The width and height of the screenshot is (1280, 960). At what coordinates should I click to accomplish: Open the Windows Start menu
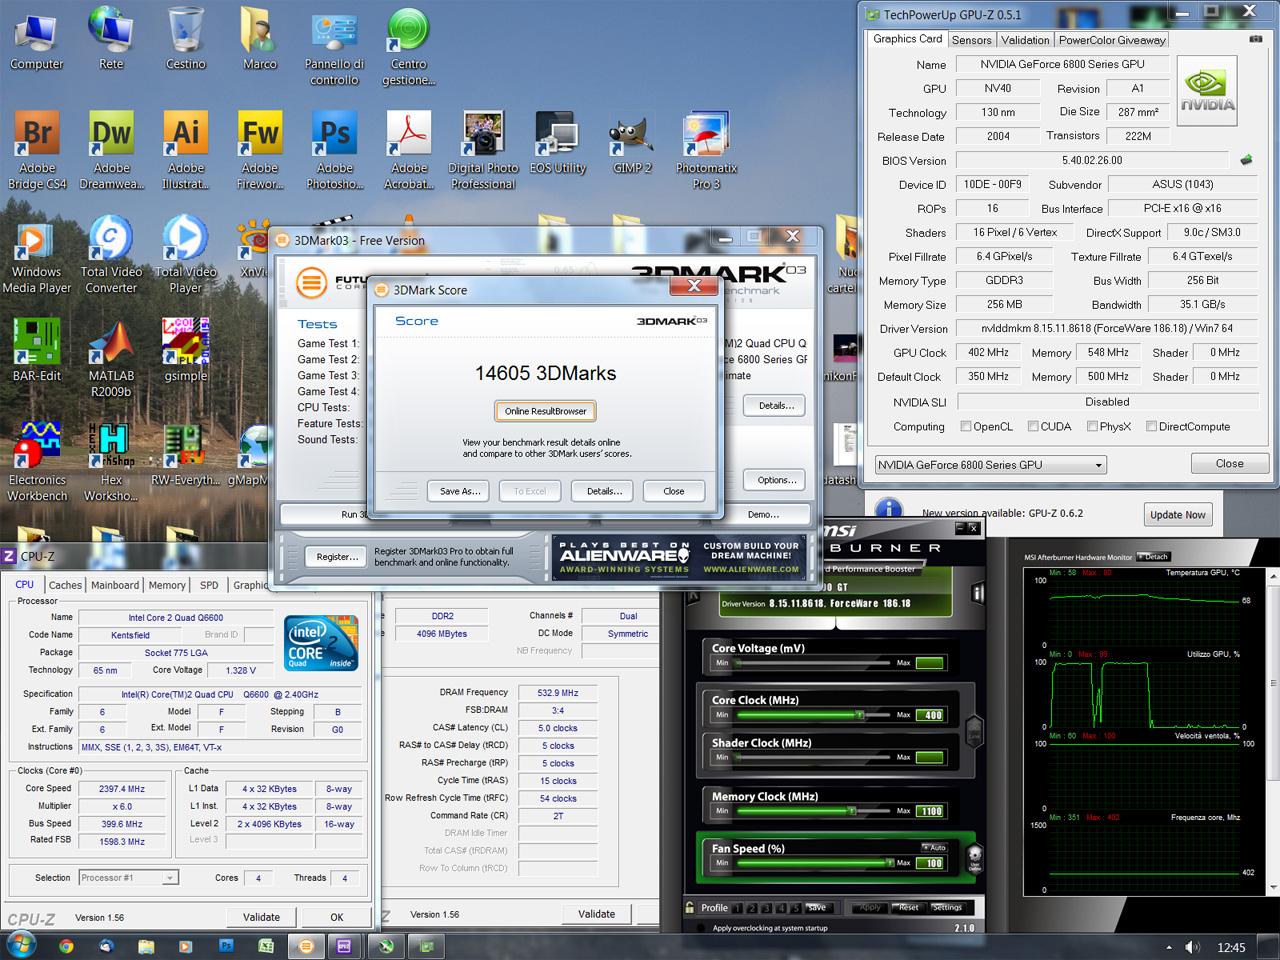20,945
